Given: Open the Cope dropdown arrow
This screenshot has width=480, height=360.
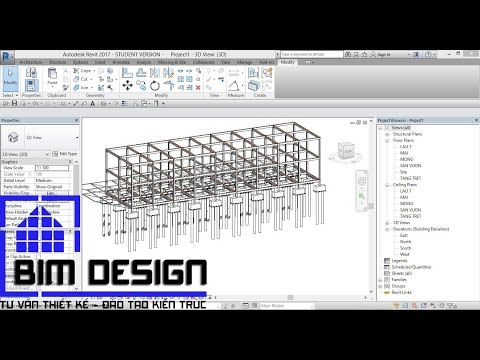Looking at the screenshot, I should pyautogui.click(x=94, y=71).
